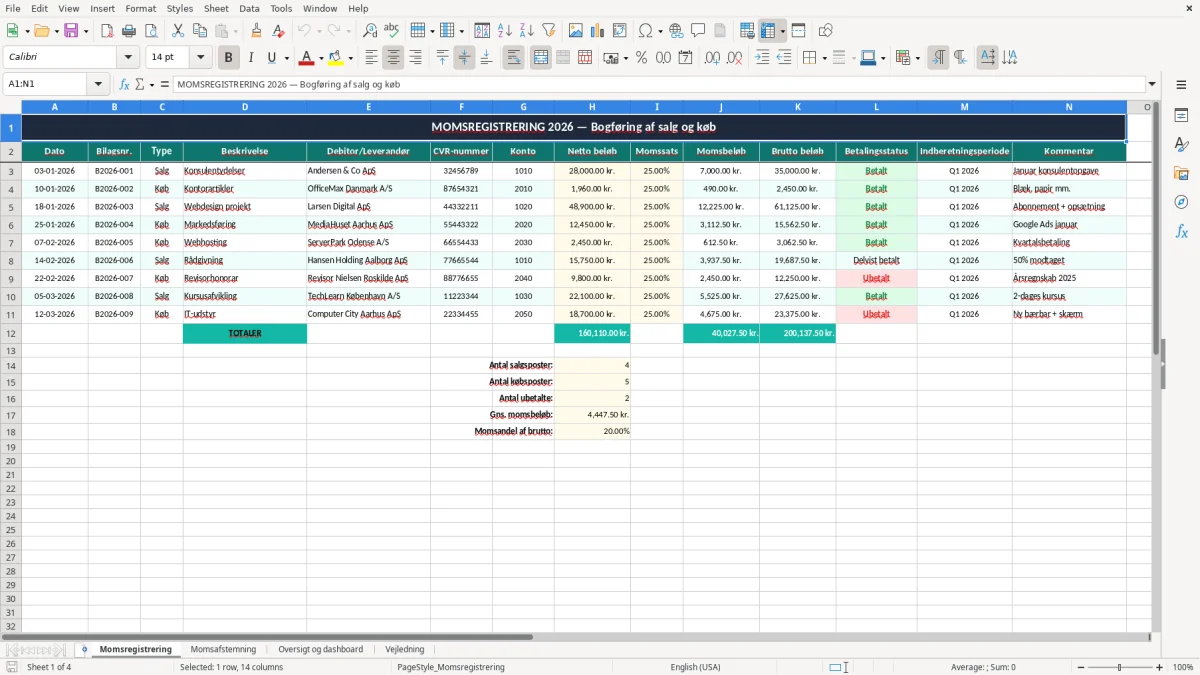1200x675 pixels.
Task: Open Print Preview from the toolbar
Action: 151,31
